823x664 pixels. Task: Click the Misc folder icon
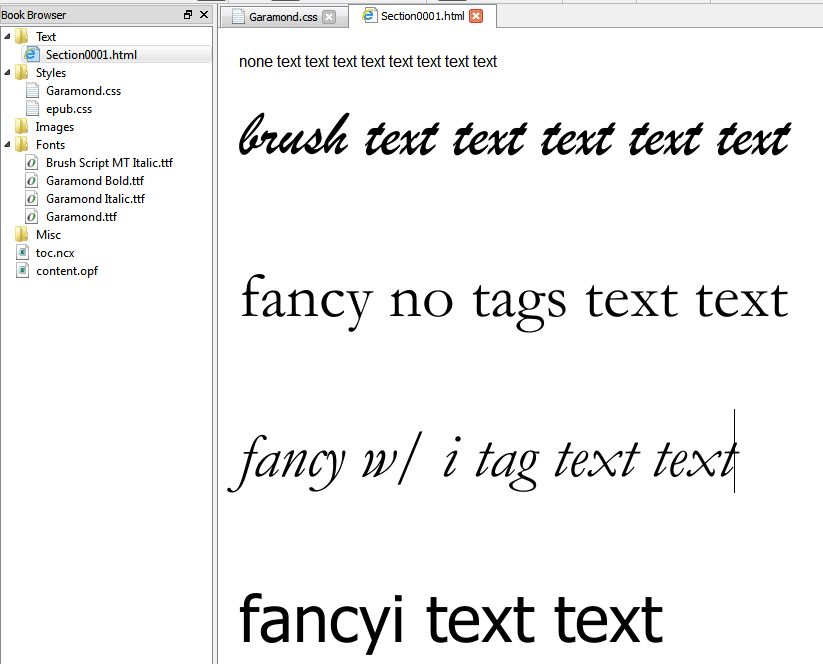22,234
